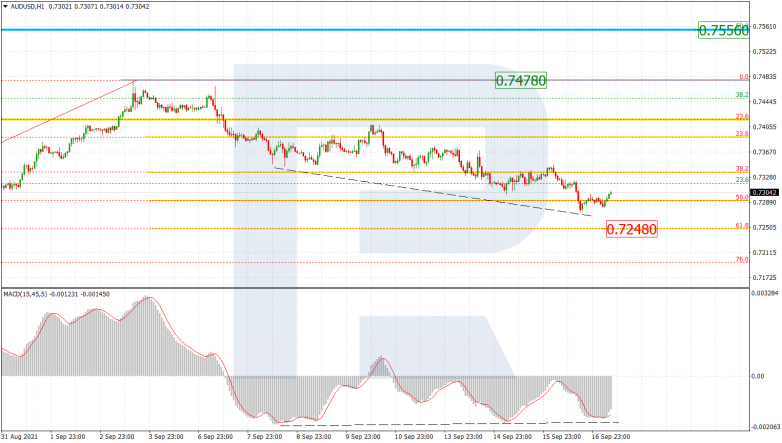782x443 pixels.
Task: Click the 0.72505 price axis label
Action: (766, 227)
